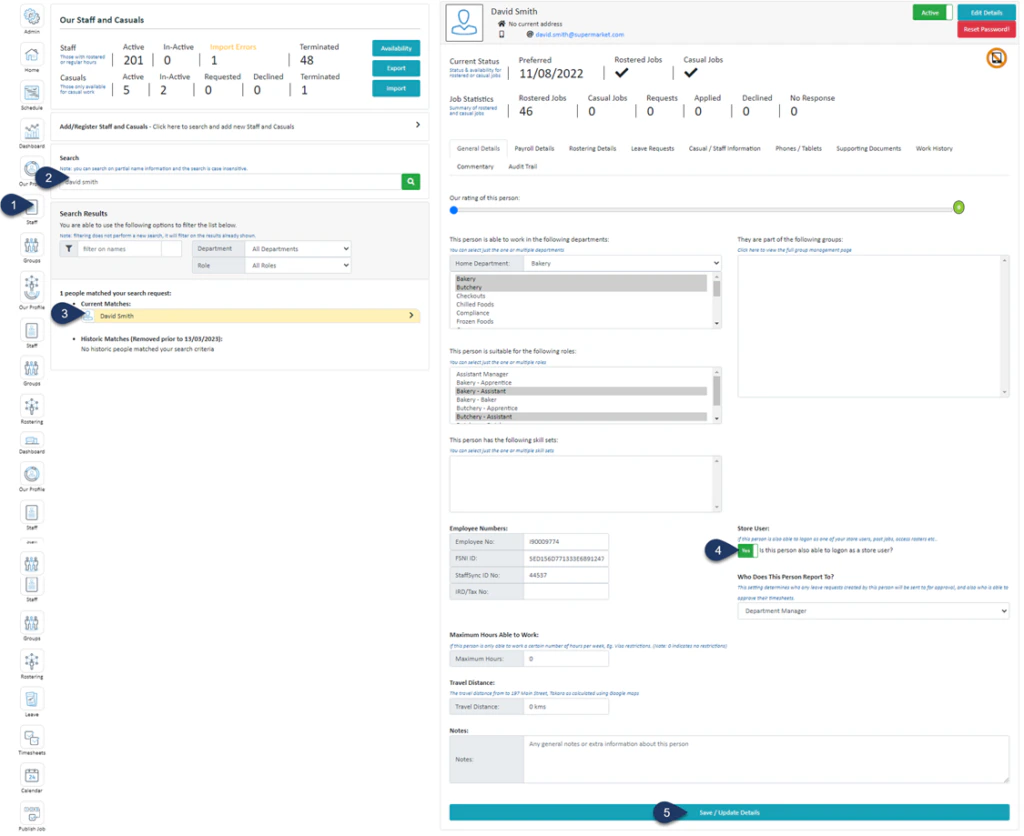This screenshot has width=1024, height=836.
Task: Open the Supporting Documents tab
Action: coord(869,149)
